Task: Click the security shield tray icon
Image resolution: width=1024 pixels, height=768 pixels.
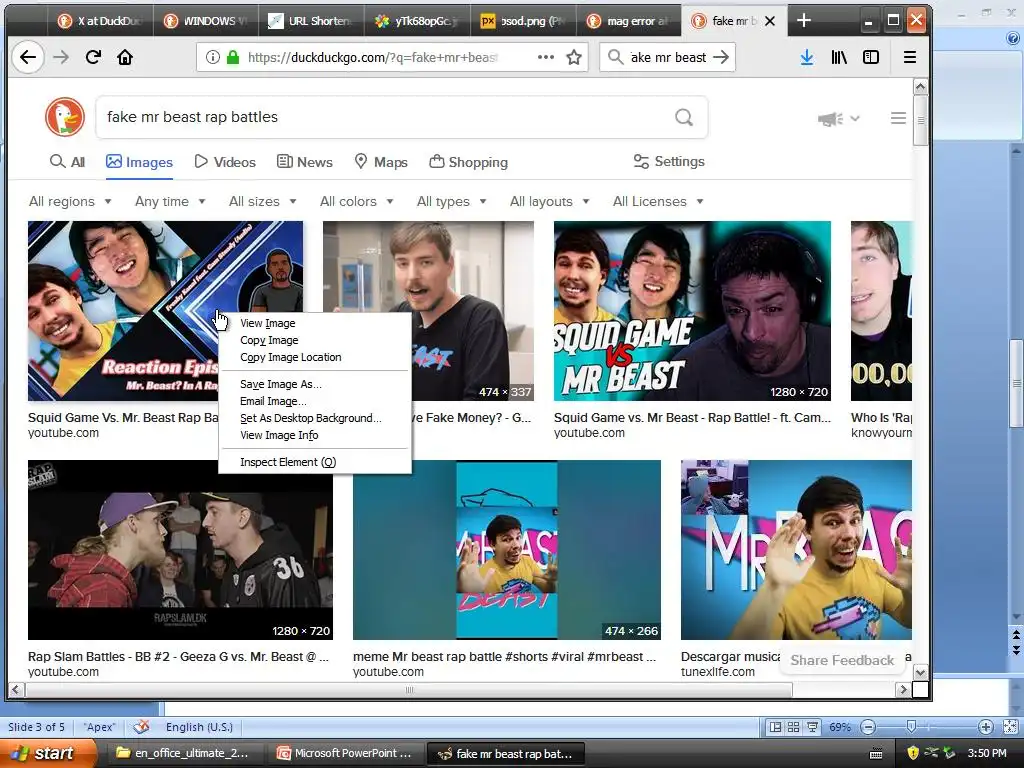Action: click(912, 753)
